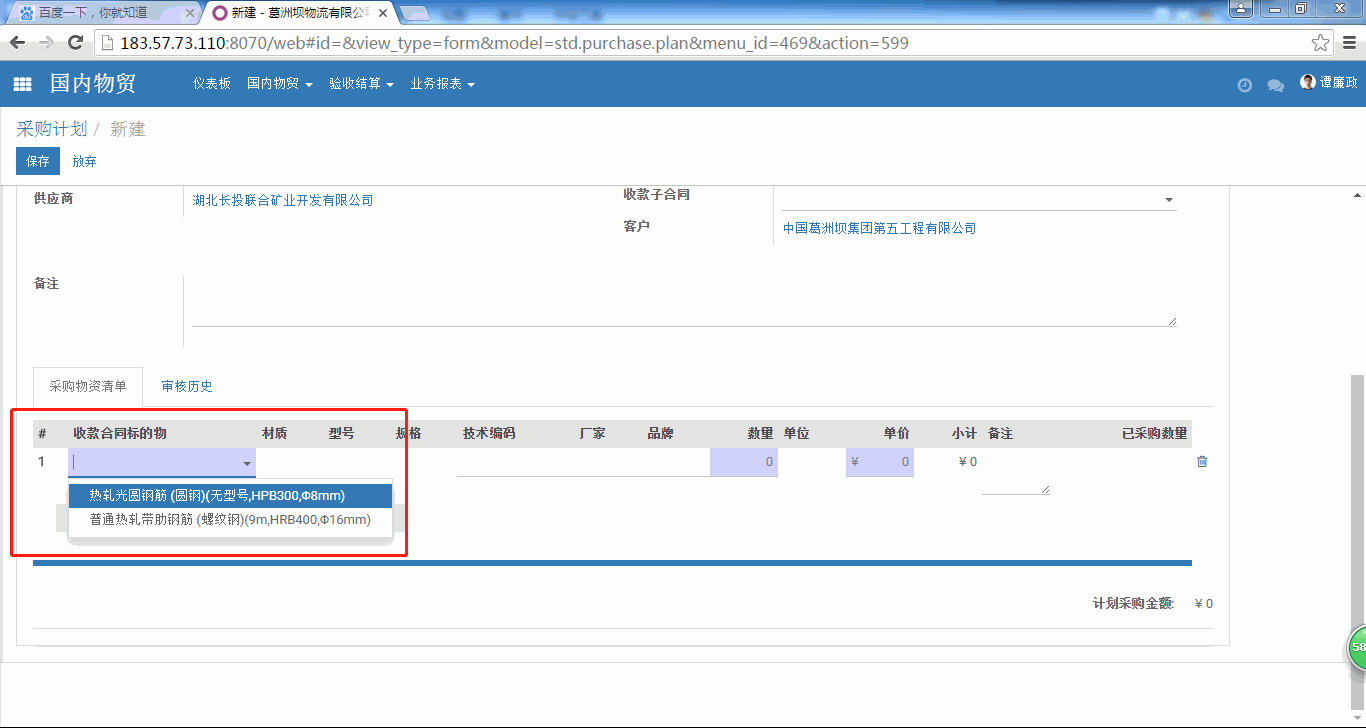Switch to the 审核历史 tab

pyautogui.click(x=187, y=386)
